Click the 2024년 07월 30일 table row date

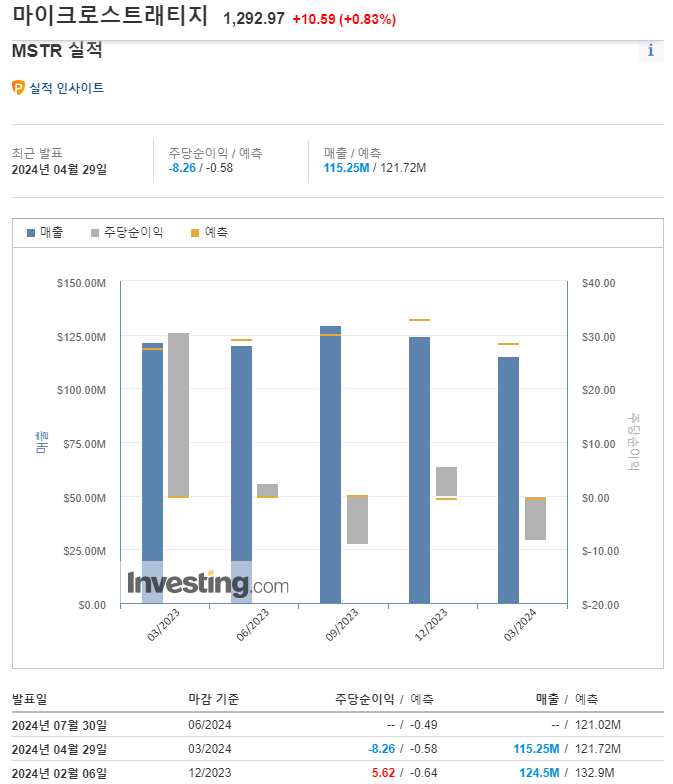point(60,725)
